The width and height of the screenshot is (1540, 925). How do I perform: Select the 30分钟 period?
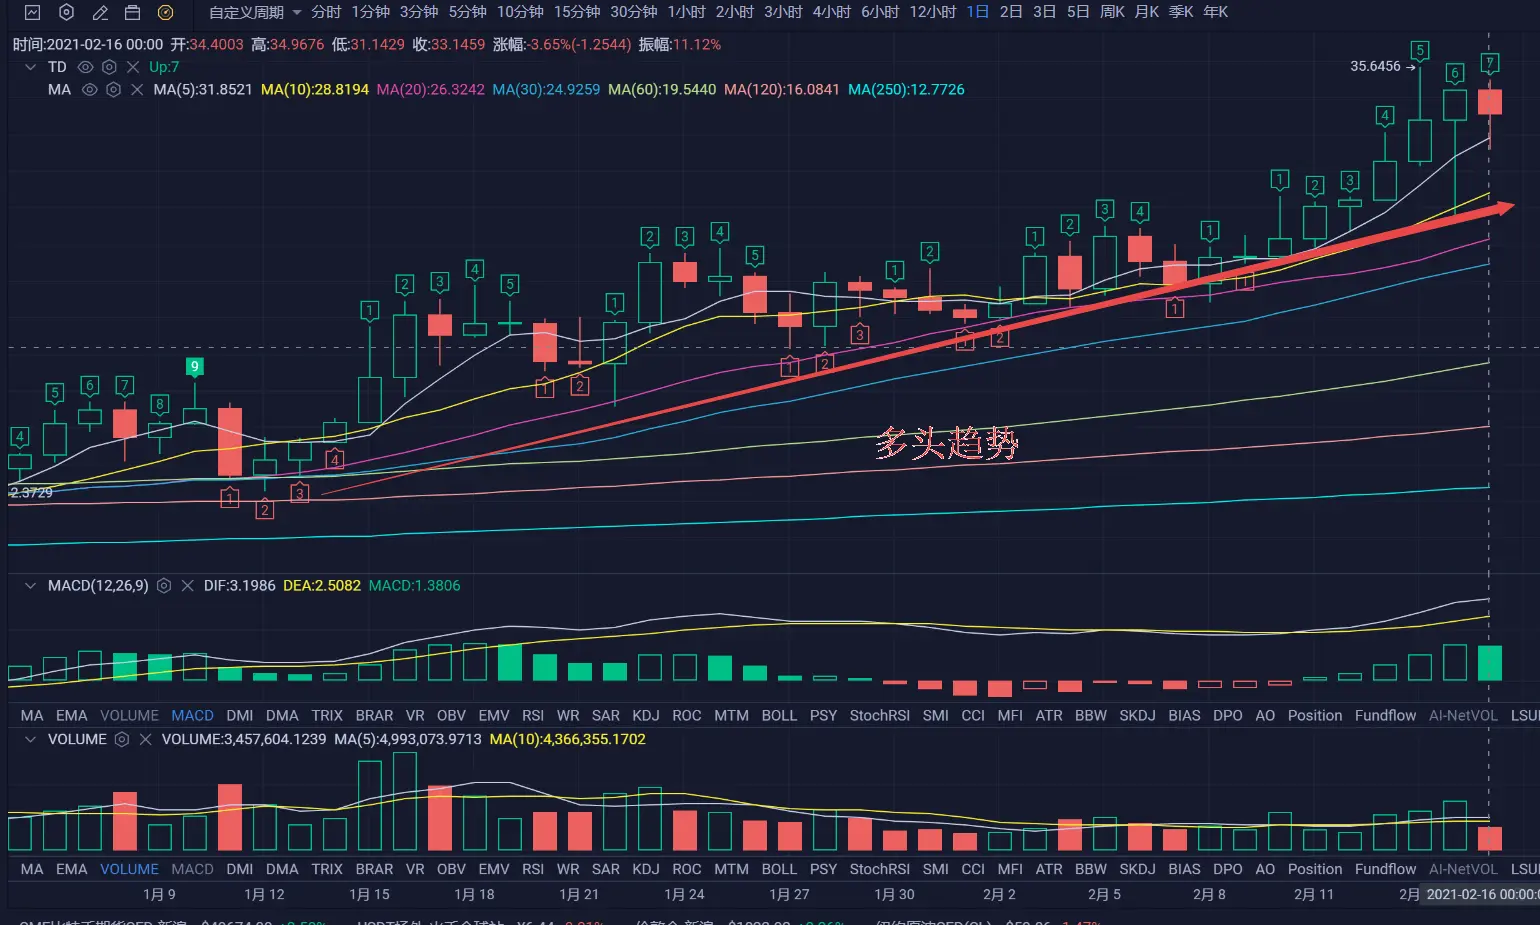(634, 12)
